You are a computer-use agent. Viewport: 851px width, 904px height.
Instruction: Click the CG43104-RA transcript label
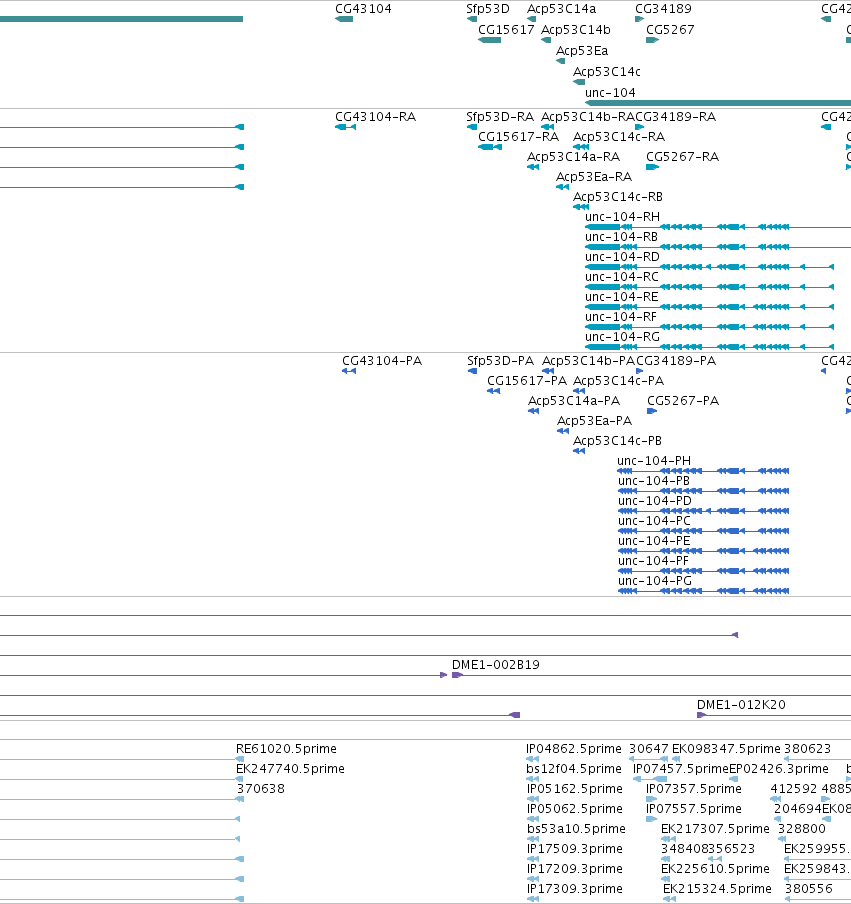[x=375, y=116]
